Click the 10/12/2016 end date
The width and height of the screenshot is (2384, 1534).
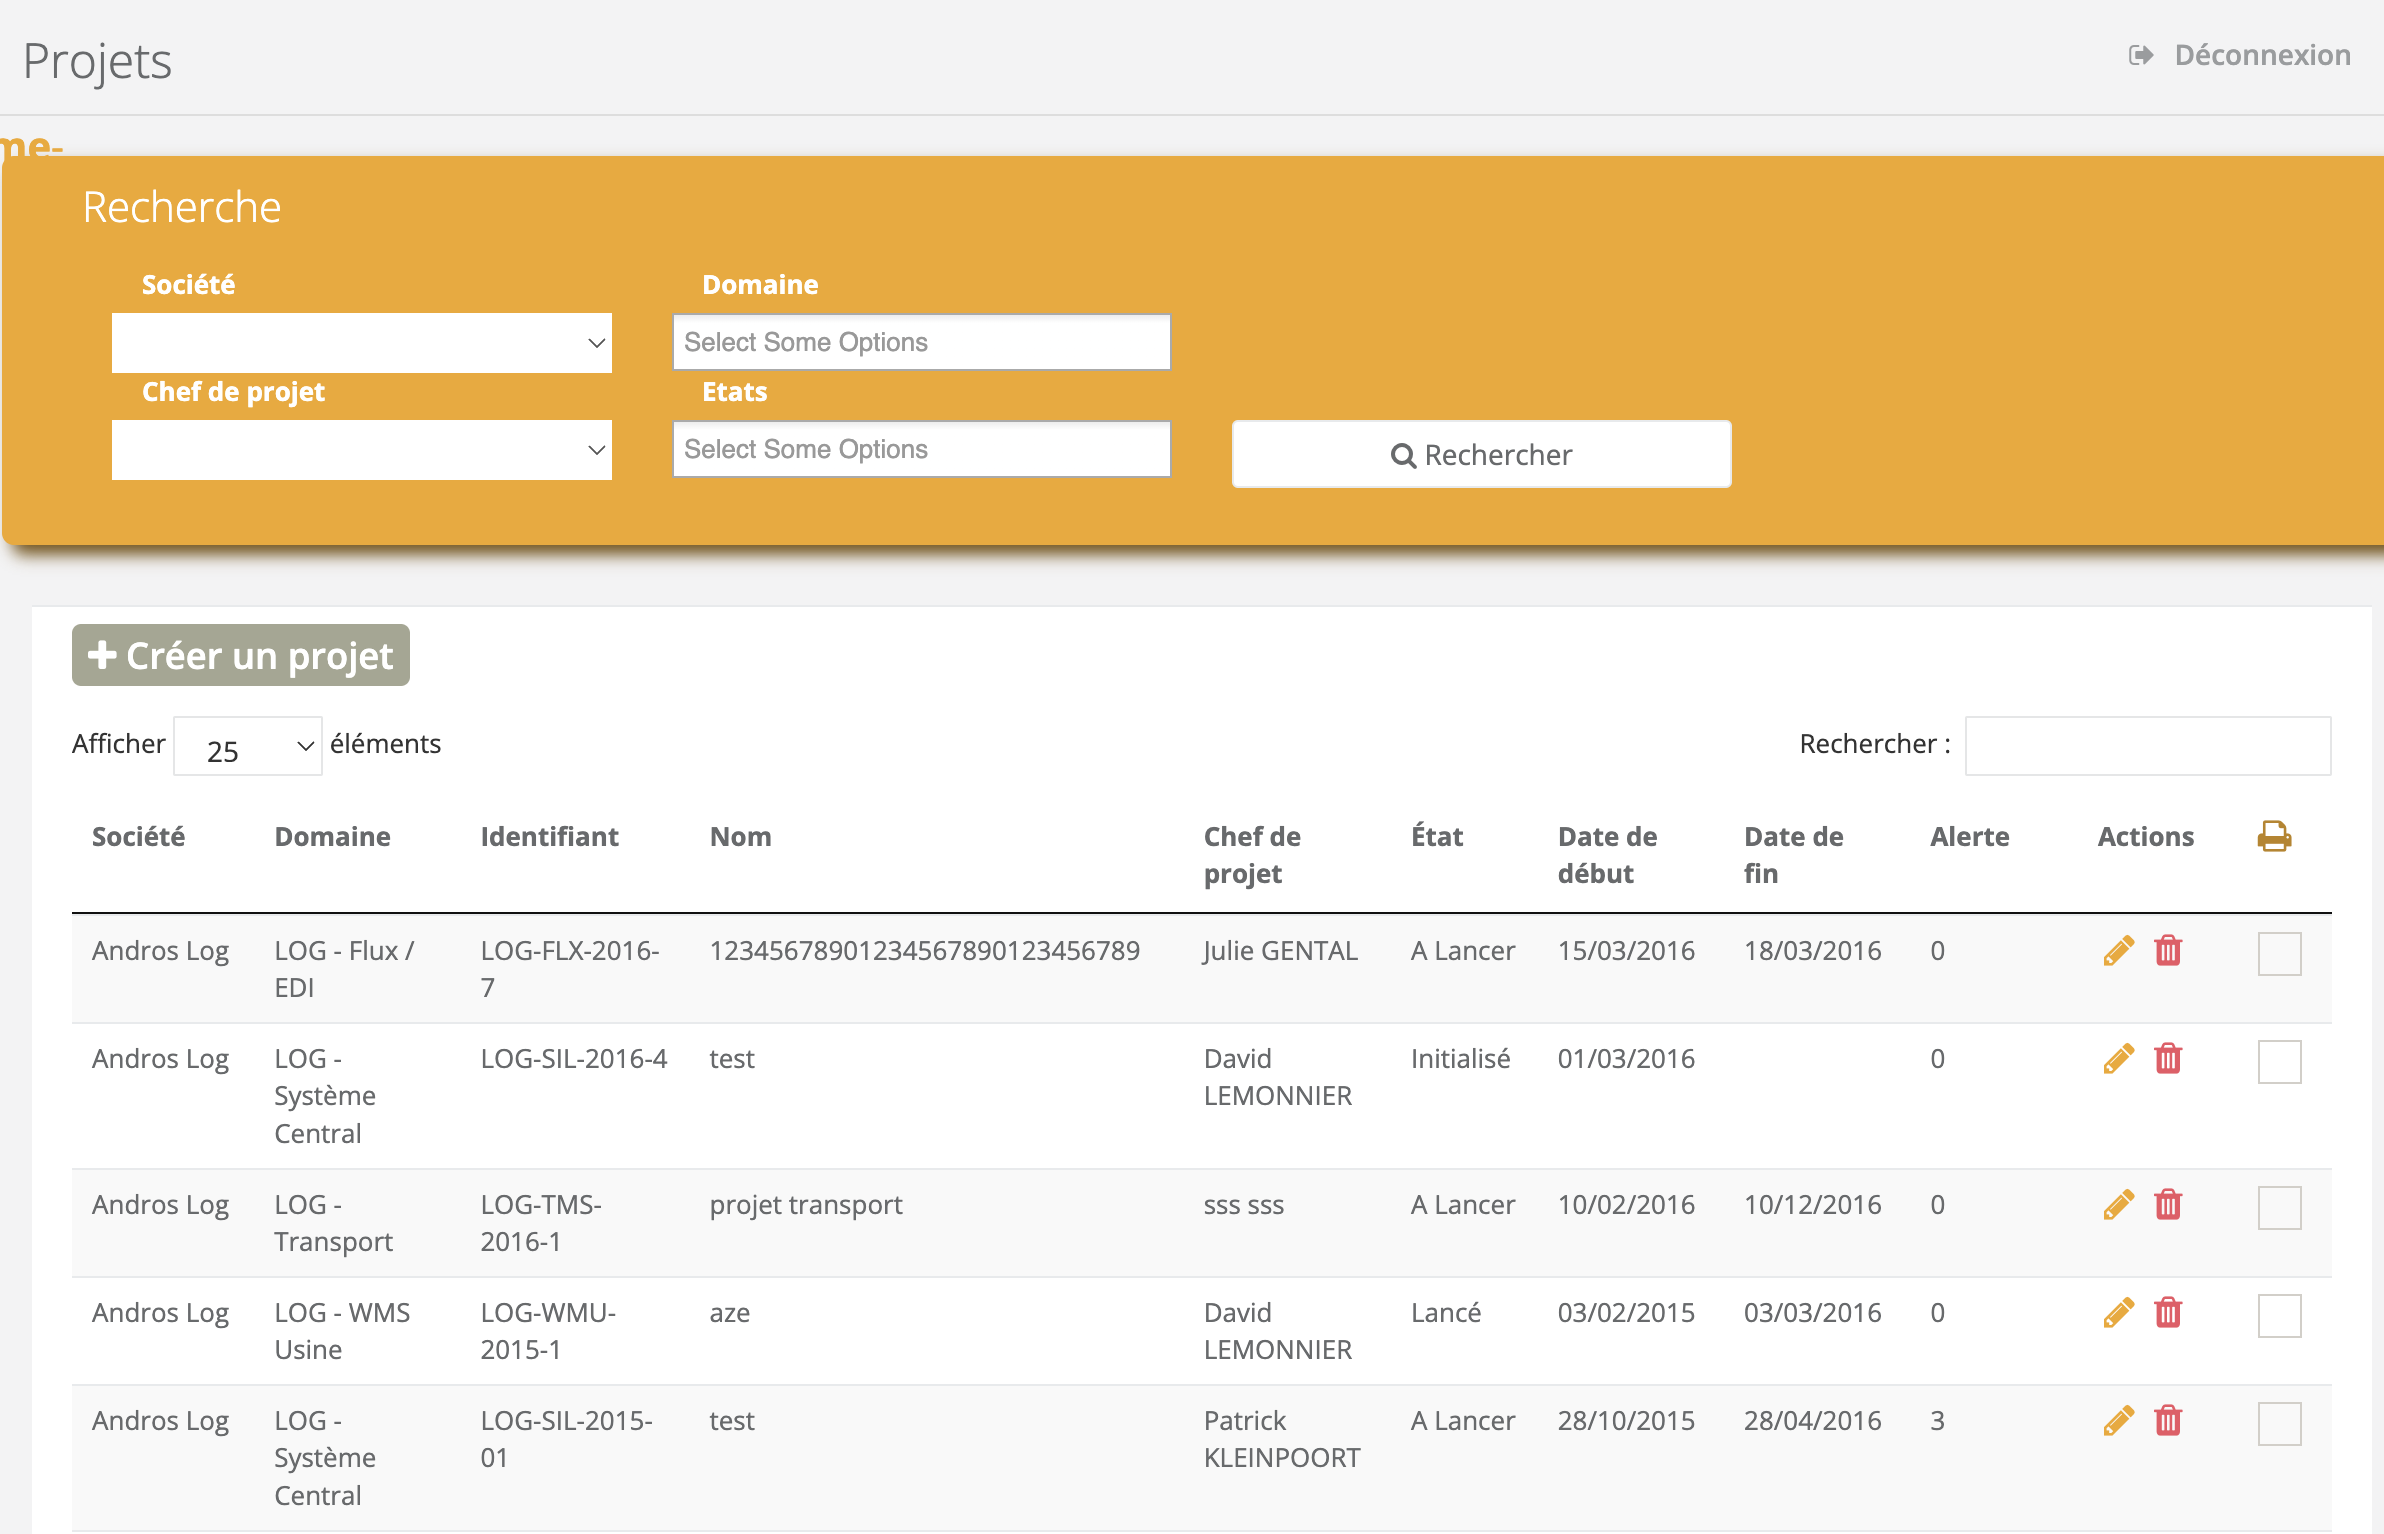click(x=1812, y=1205)
